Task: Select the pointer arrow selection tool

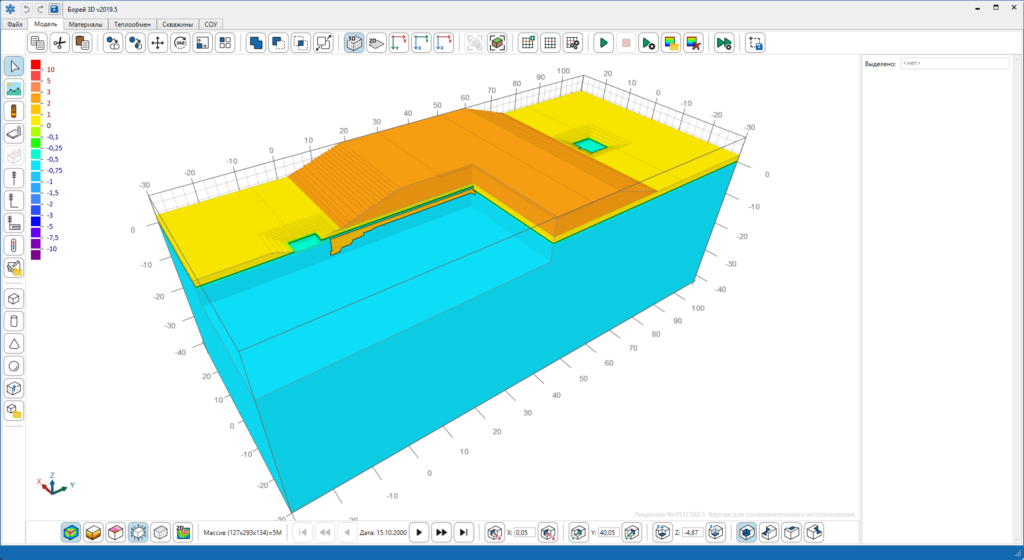Action: point(14,66)
